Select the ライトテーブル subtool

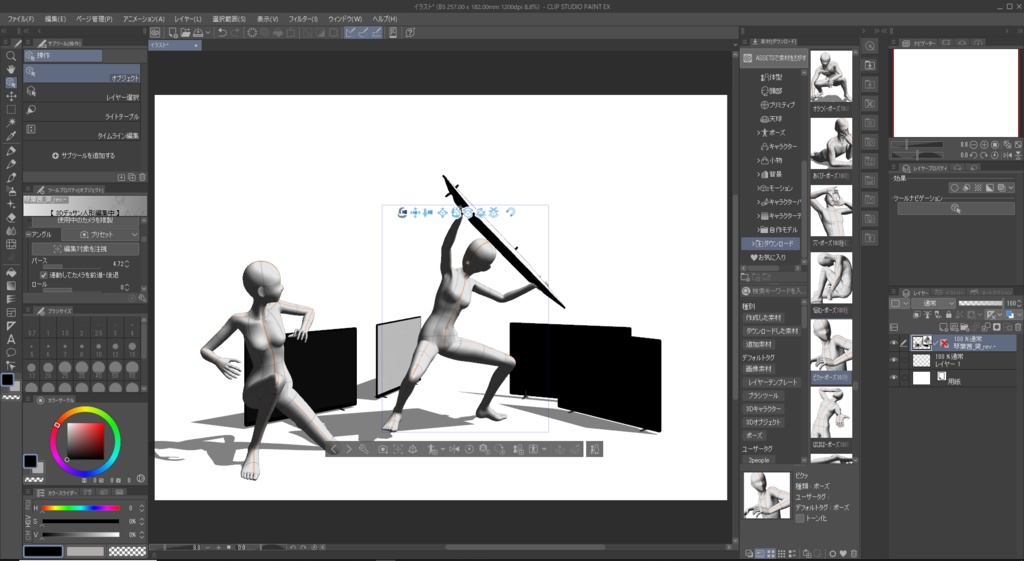tap(82, 114)
